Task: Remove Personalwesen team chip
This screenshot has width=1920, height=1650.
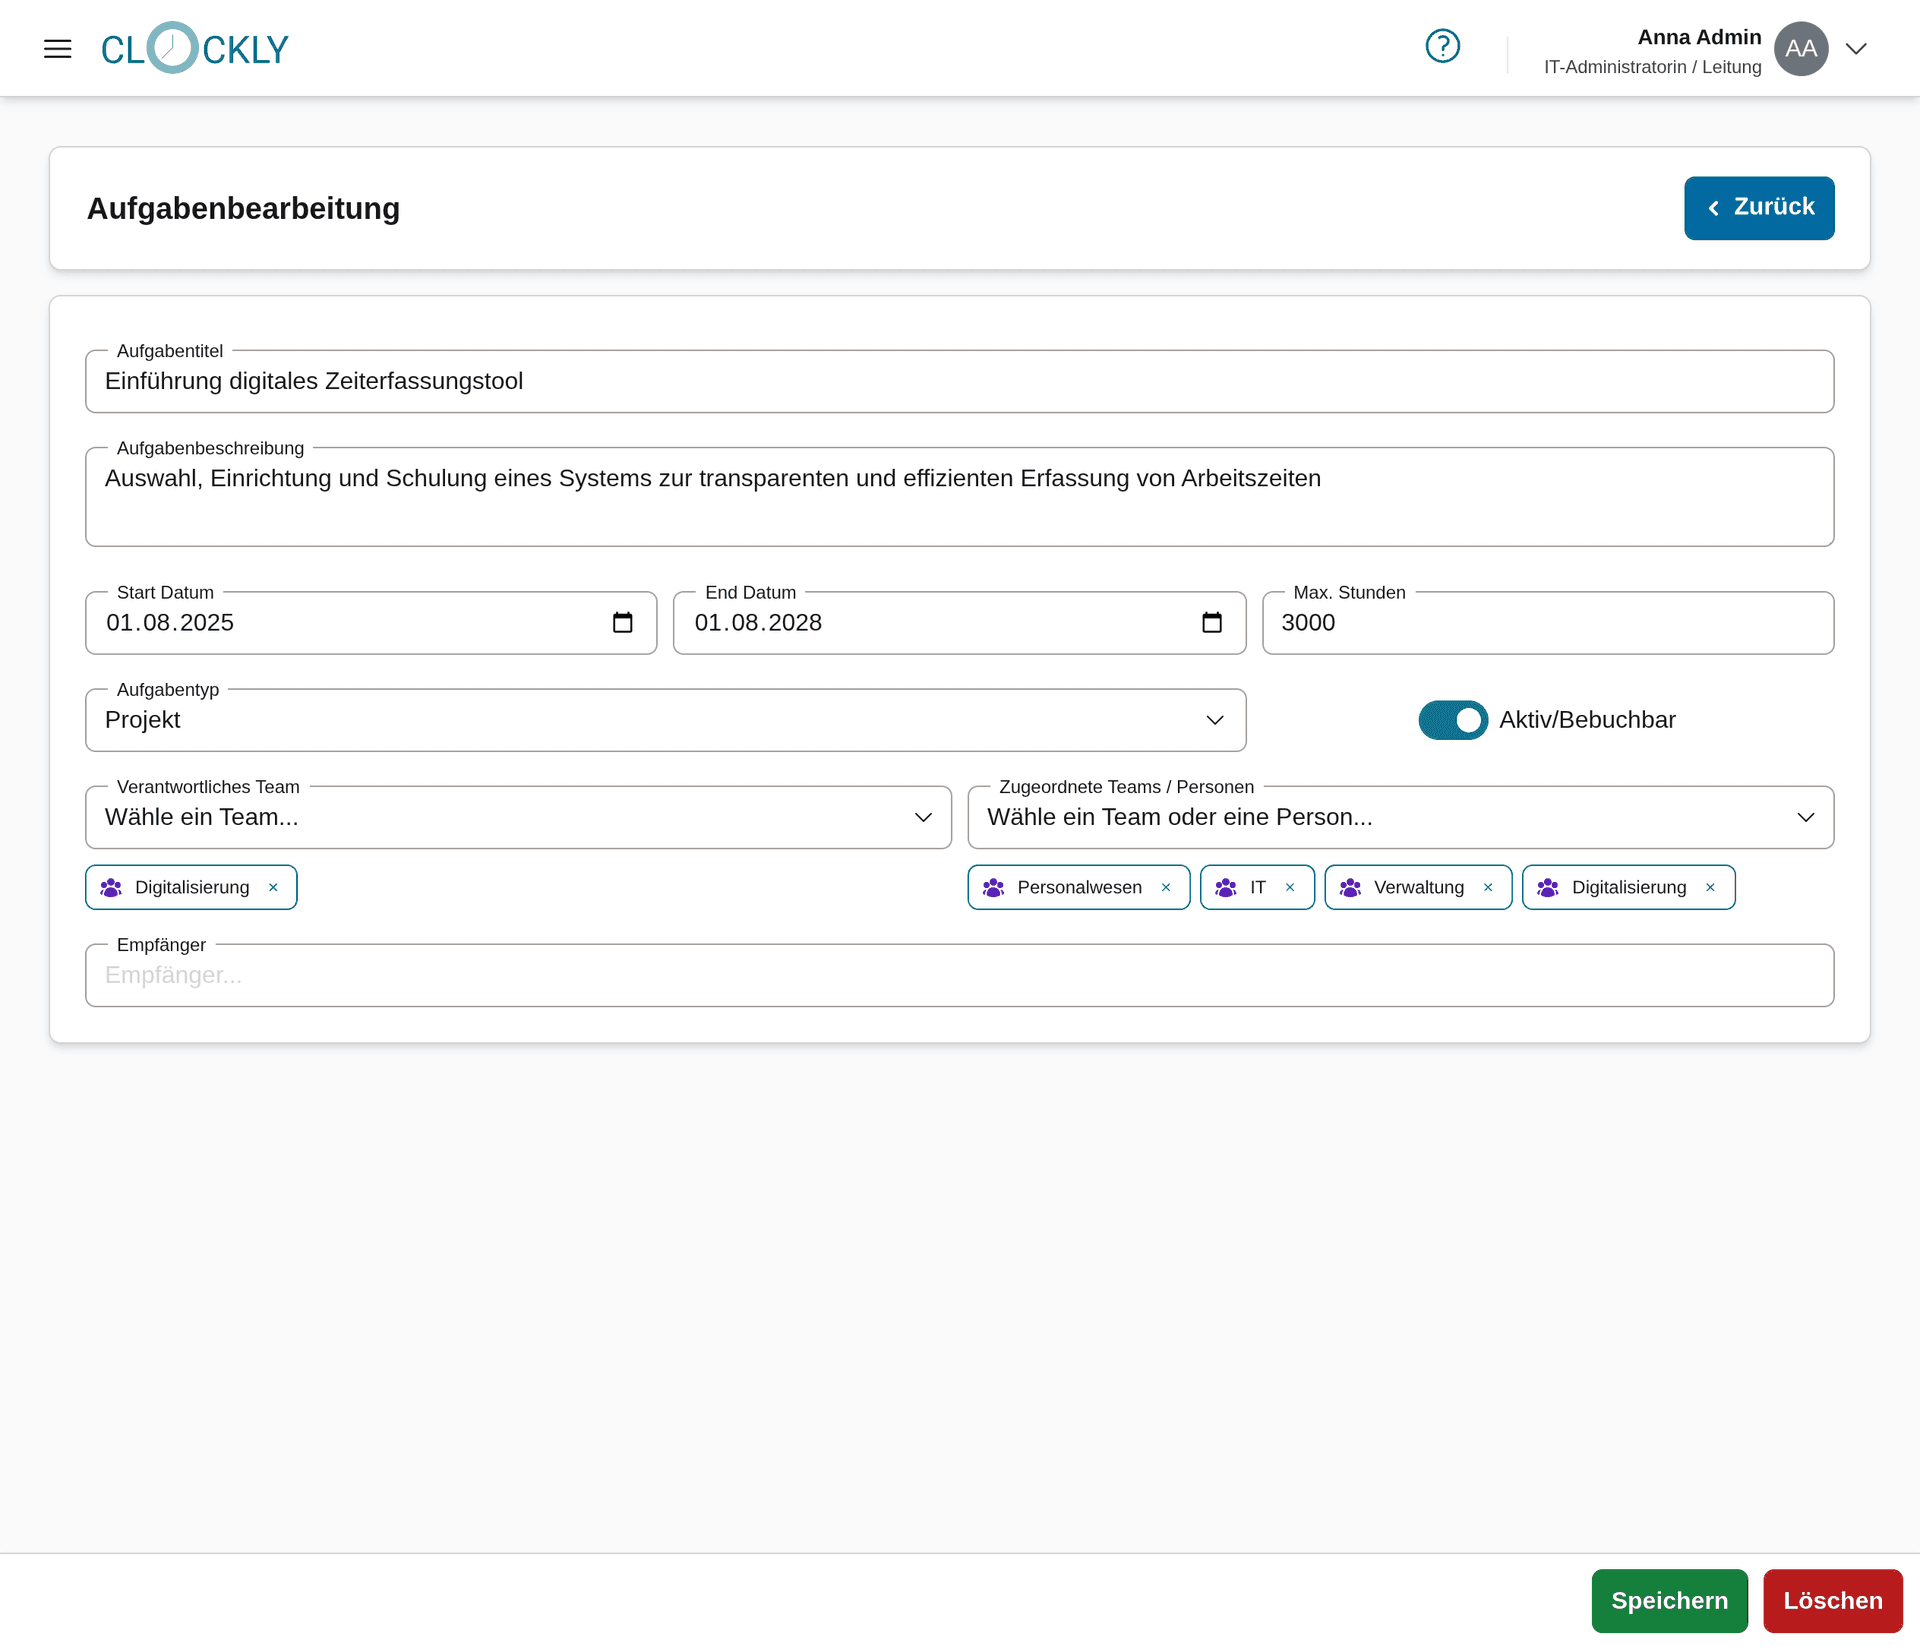Action: pyautogui.click(x=1166, y=887)
